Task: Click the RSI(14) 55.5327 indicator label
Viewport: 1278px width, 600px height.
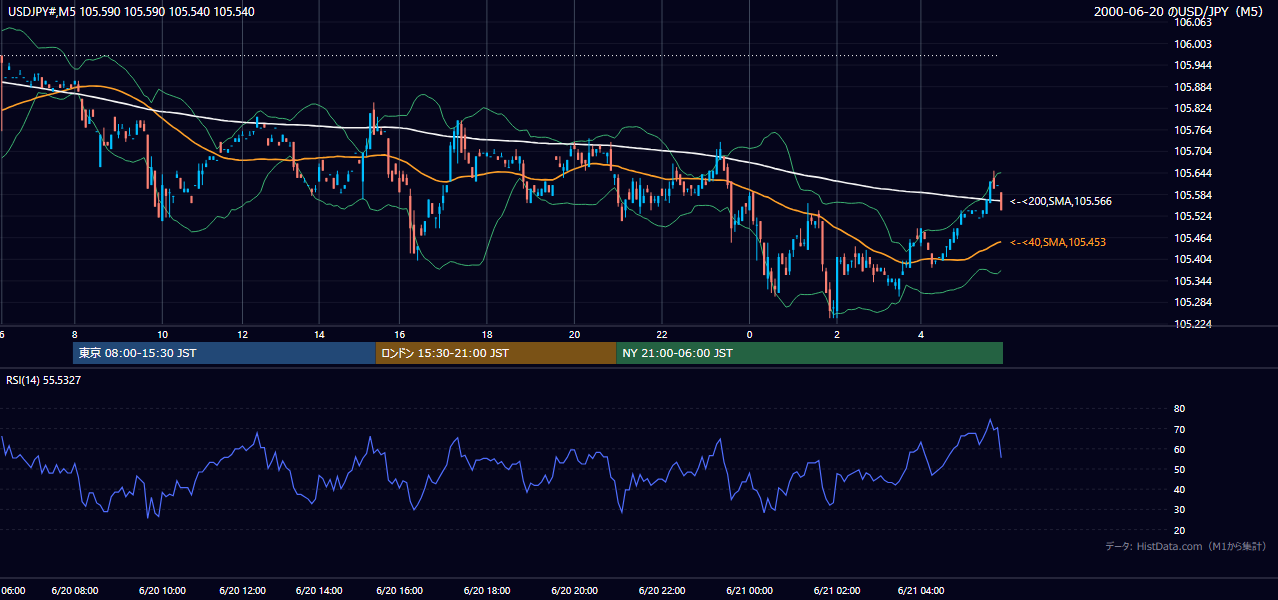Action: 44,380
